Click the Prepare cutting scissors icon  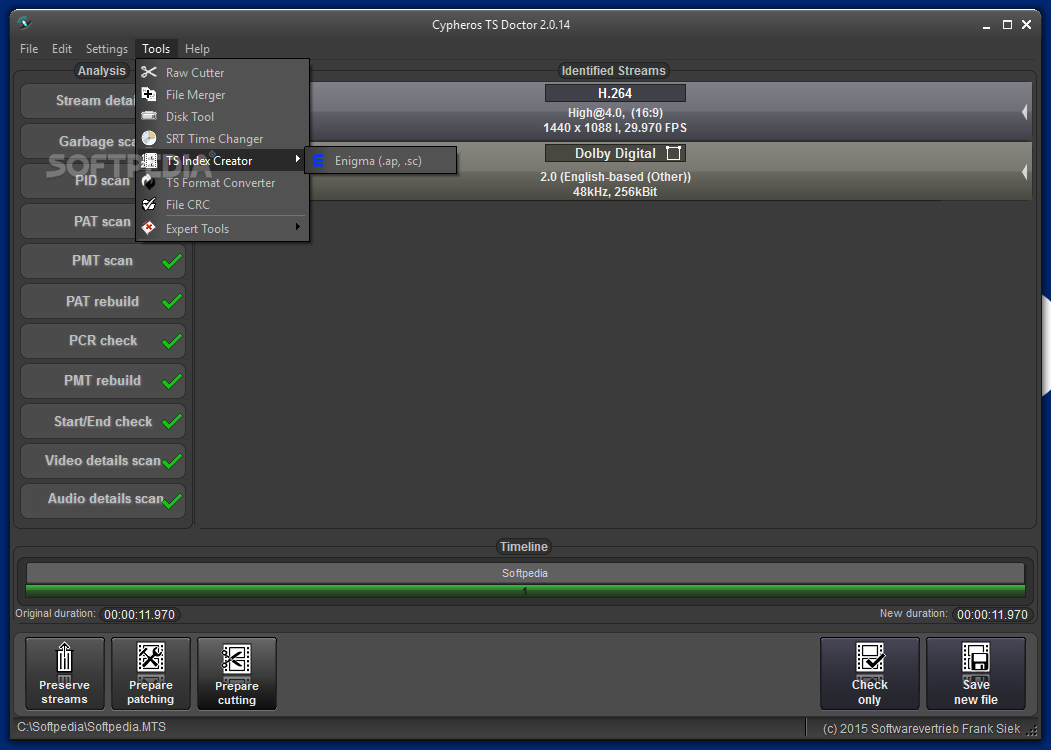(237, 659)
